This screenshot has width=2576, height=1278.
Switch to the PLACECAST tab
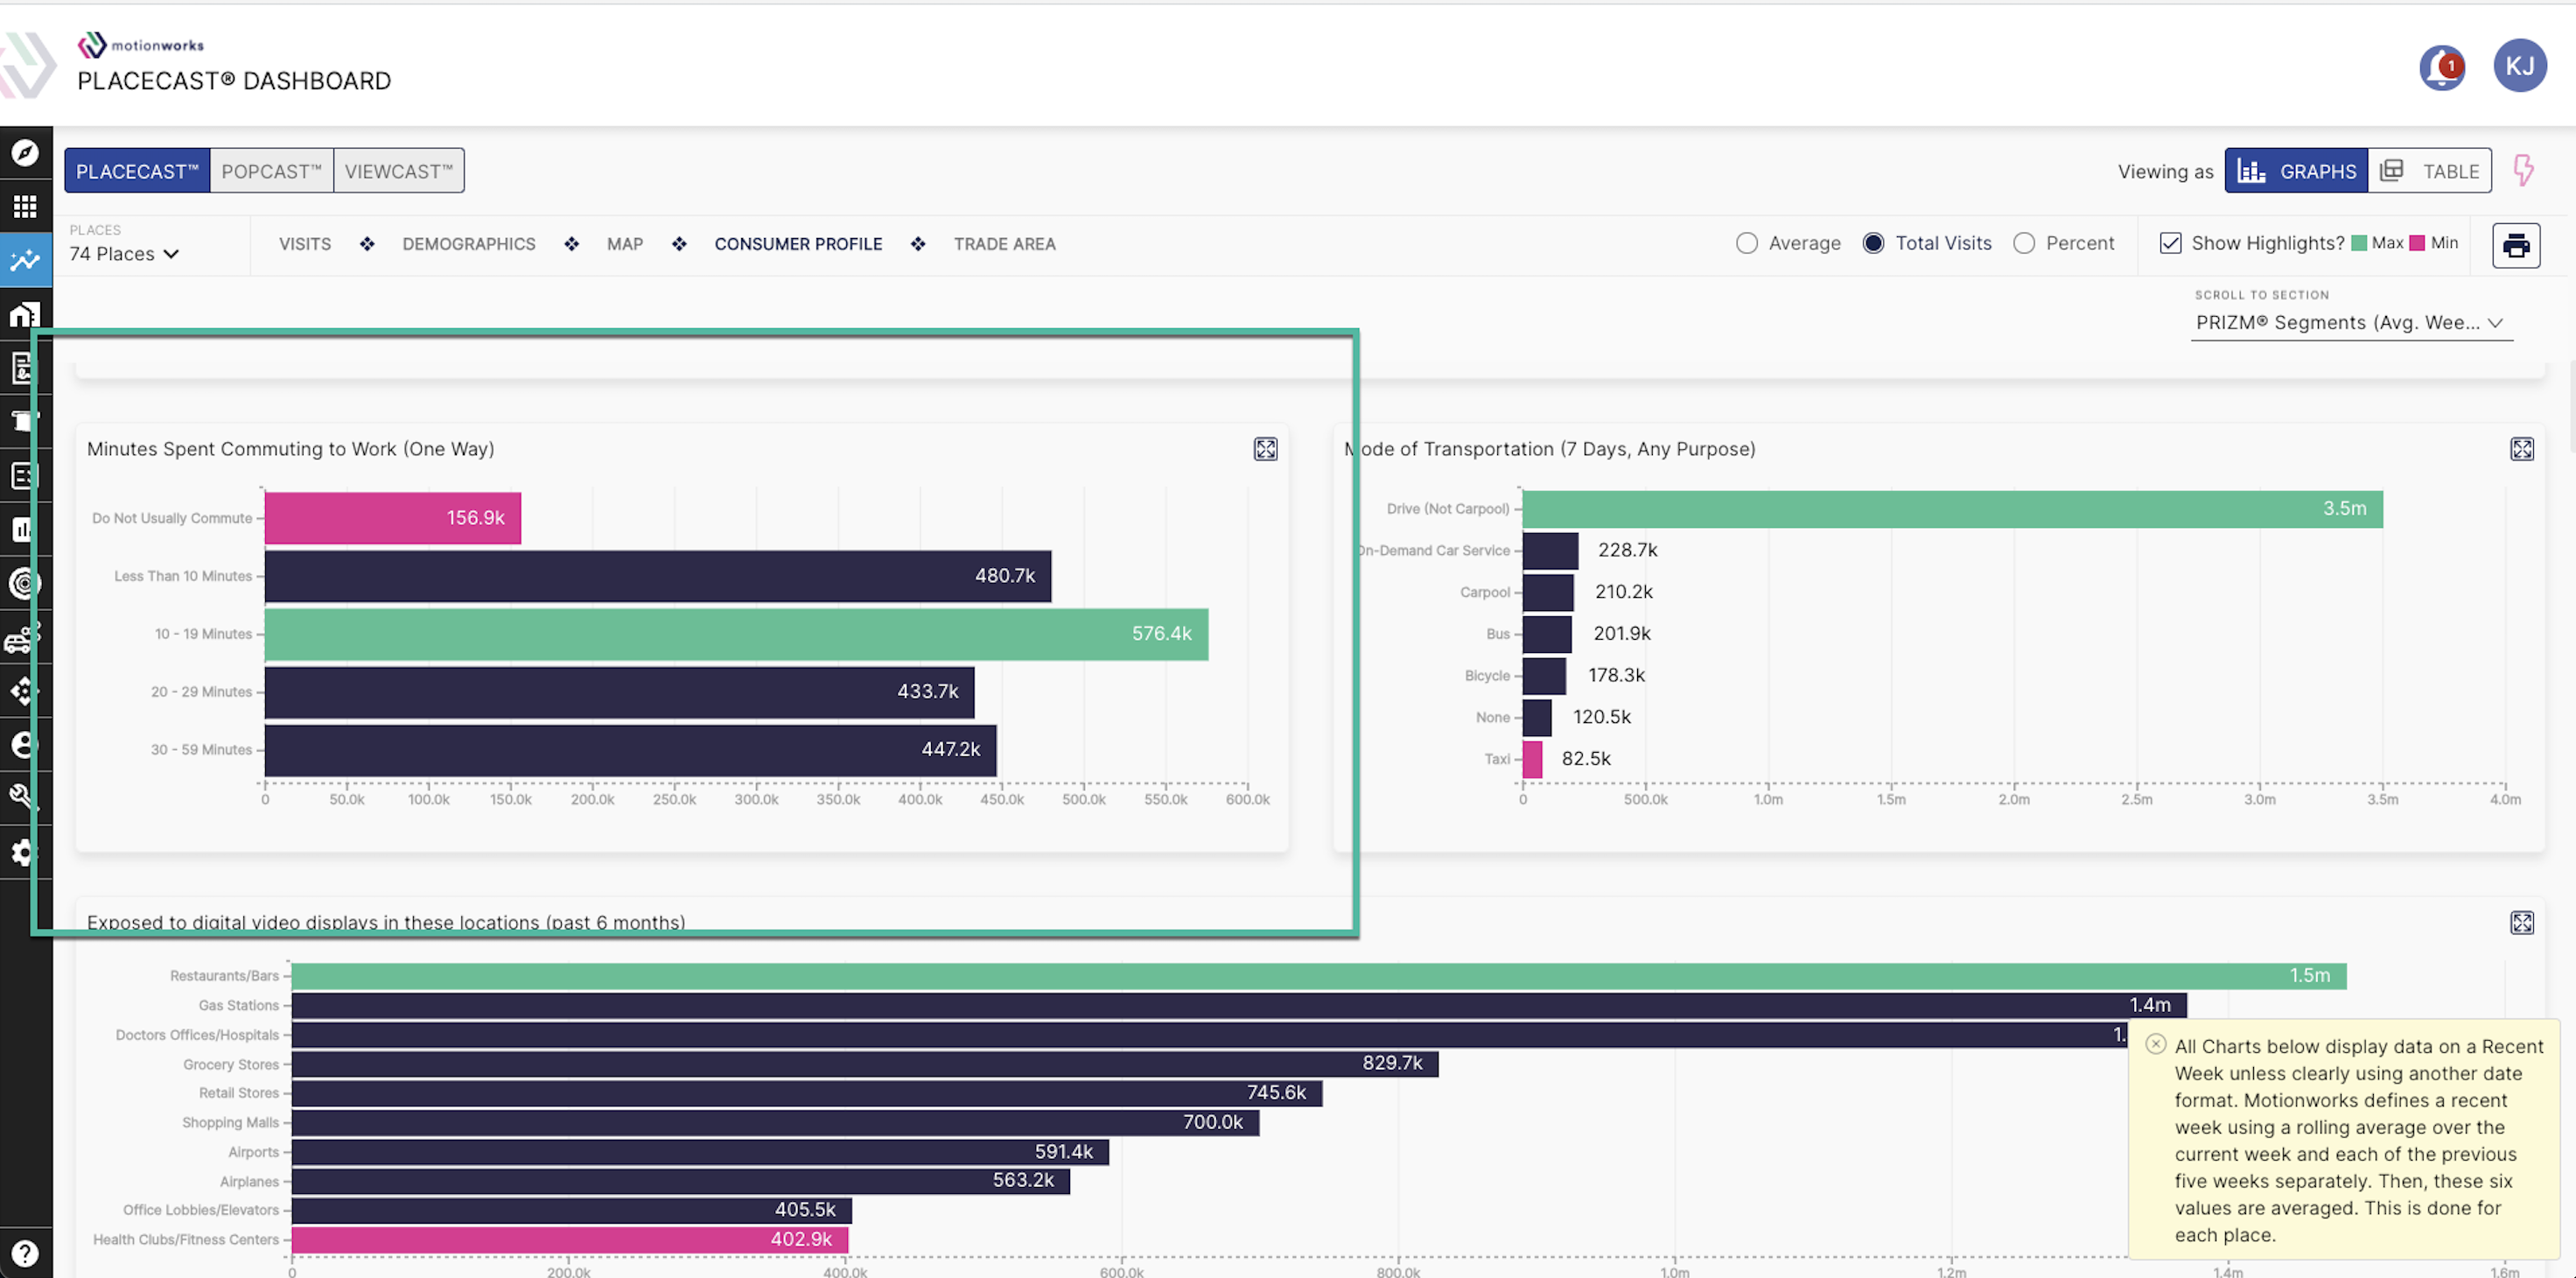137,171
